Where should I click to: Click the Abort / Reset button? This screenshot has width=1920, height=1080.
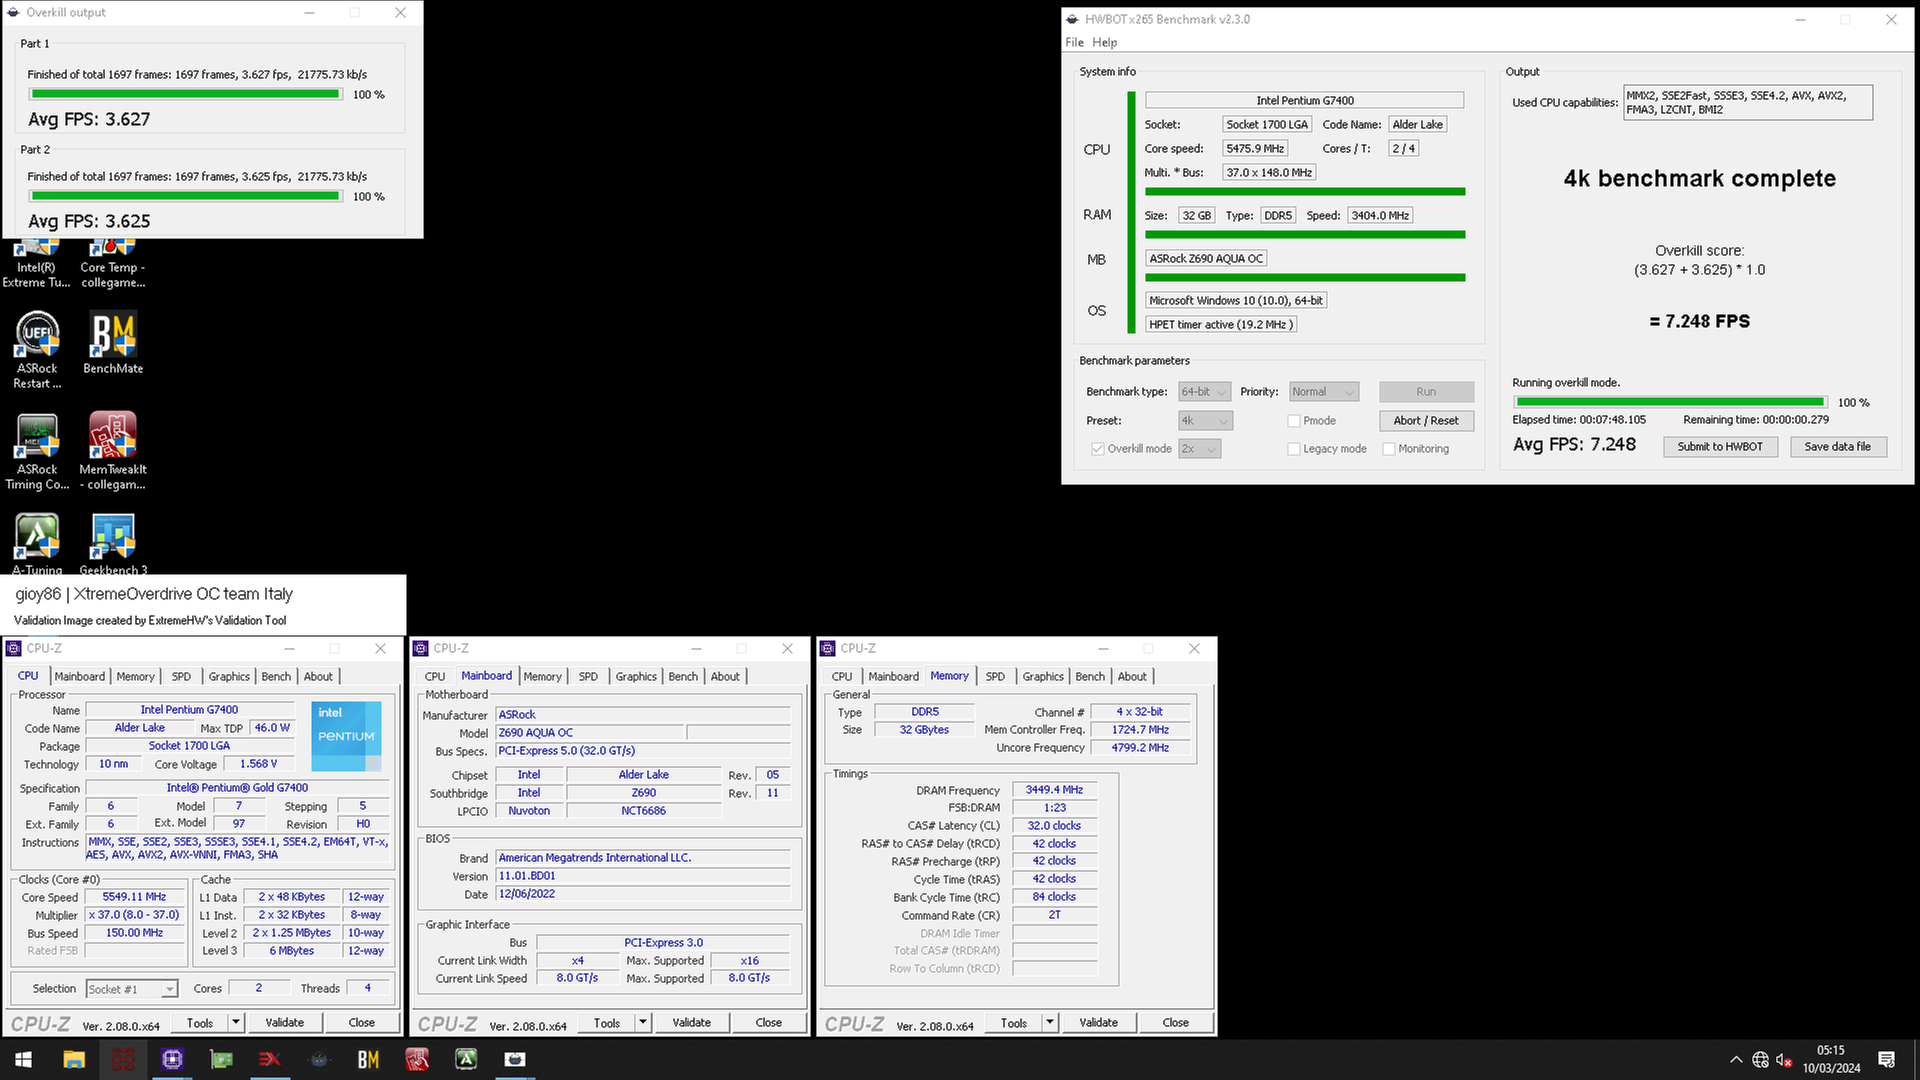click(x=1426, y=421)
